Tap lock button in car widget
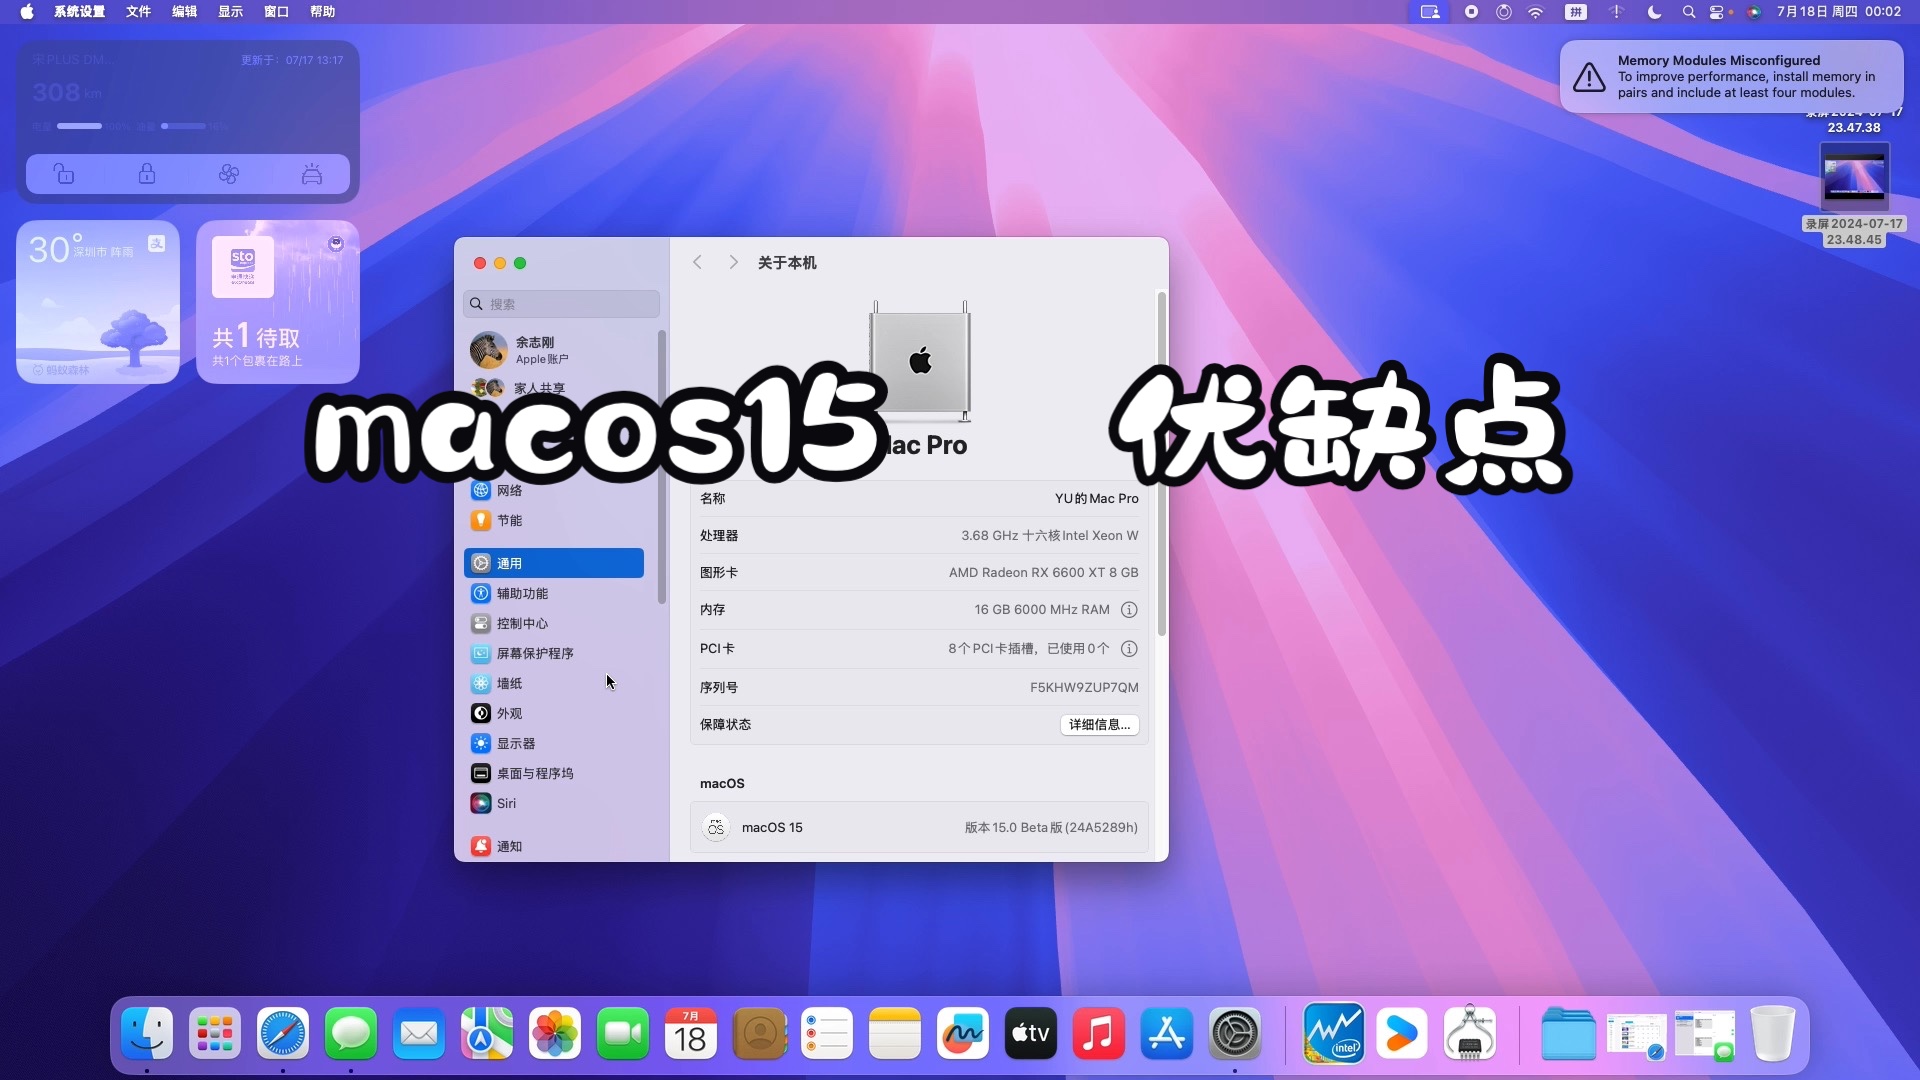This screenshot has width=1920, height=1080. [147, 174]
